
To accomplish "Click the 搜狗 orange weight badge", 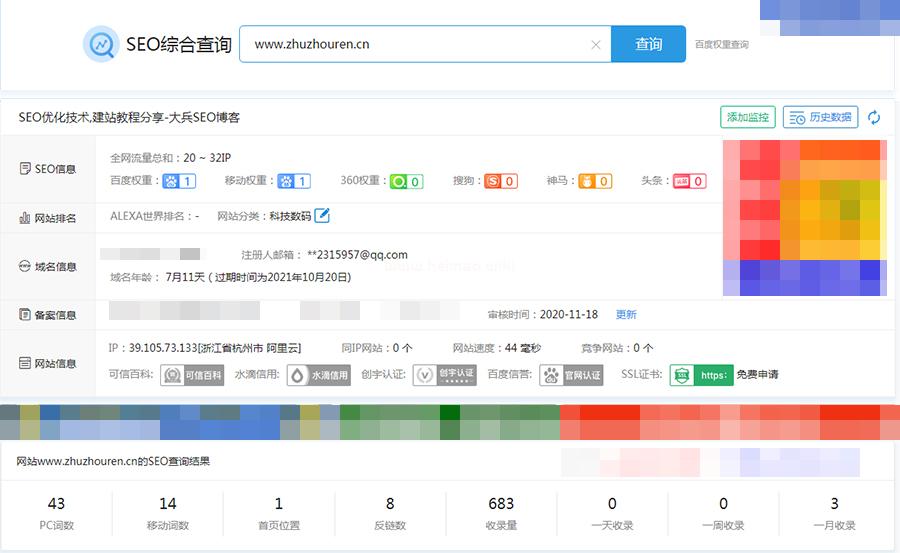I will 500,181.
